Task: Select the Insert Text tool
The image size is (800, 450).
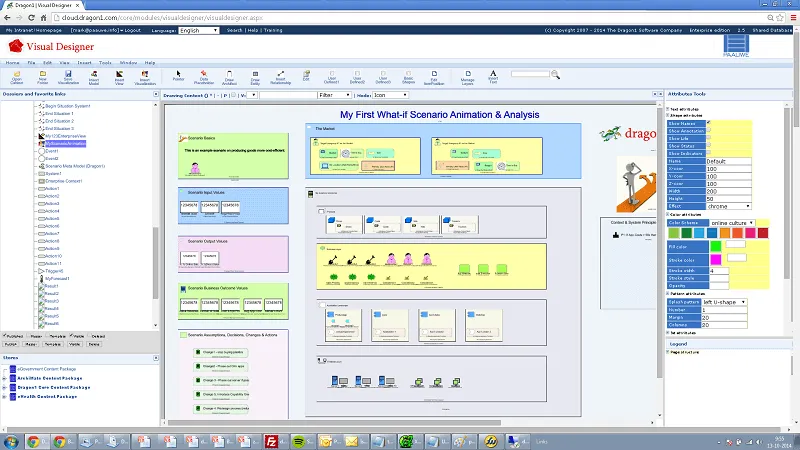Action: tap(493, 77)
